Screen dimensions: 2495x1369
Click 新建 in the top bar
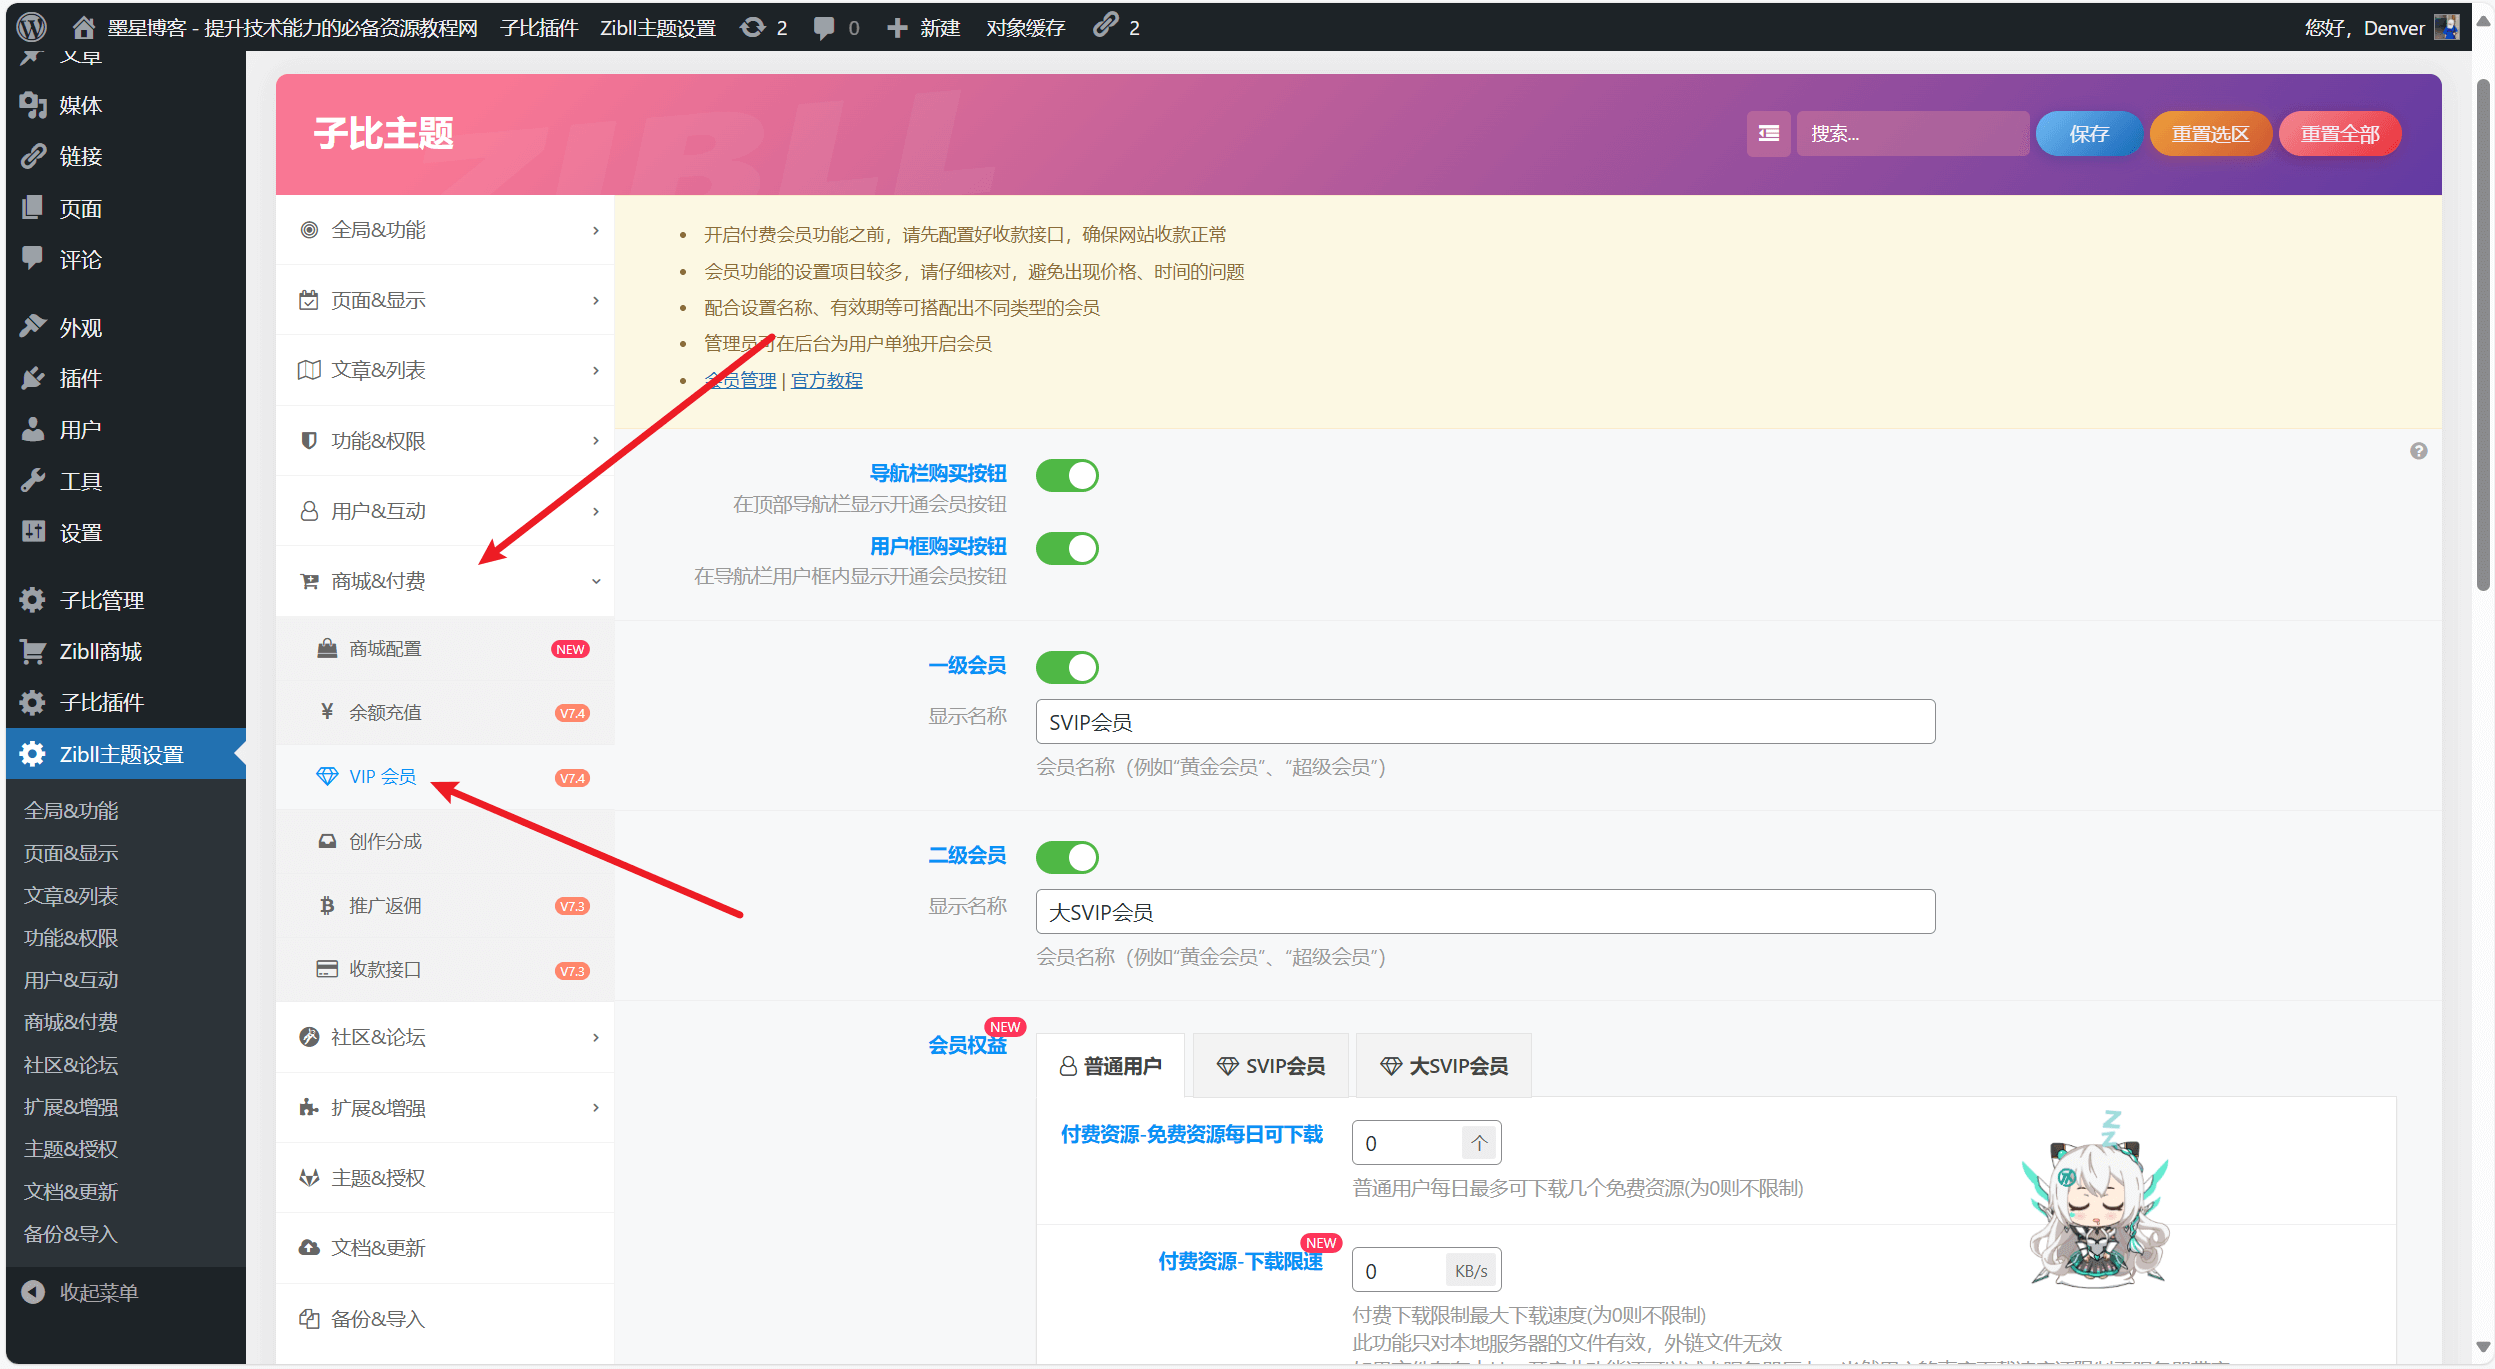(923, 27)
